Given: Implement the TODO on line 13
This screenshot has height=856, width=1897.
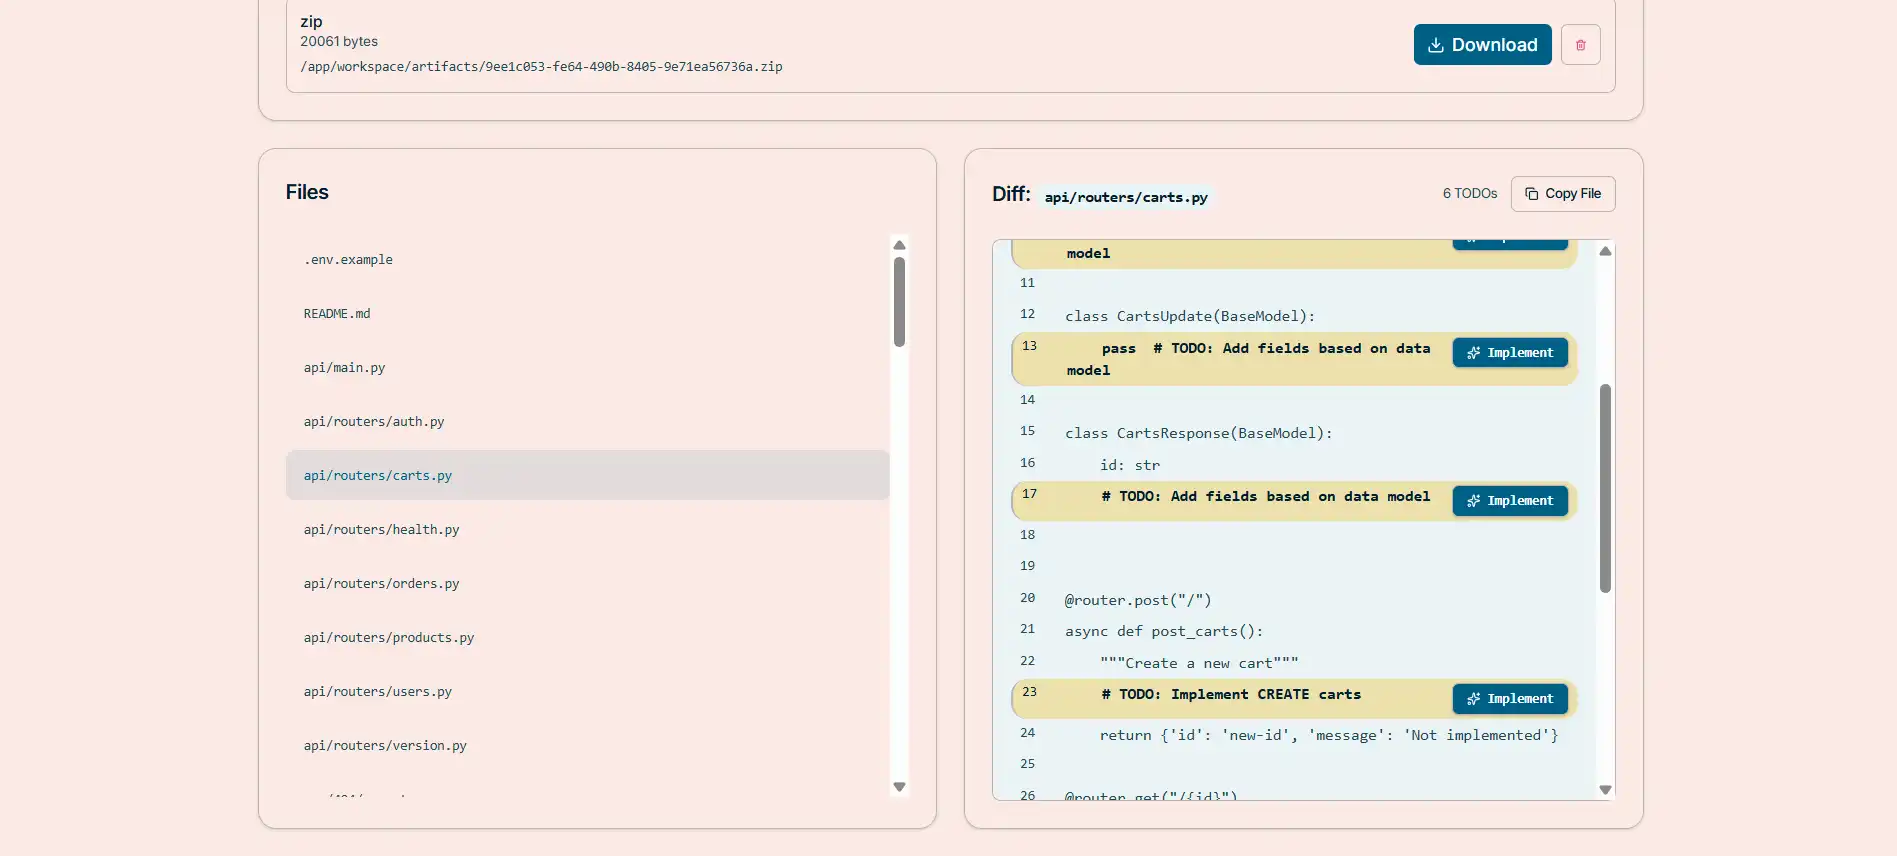Looking at the screenshot, I should pyautogui.click(x=1510, y=353).
